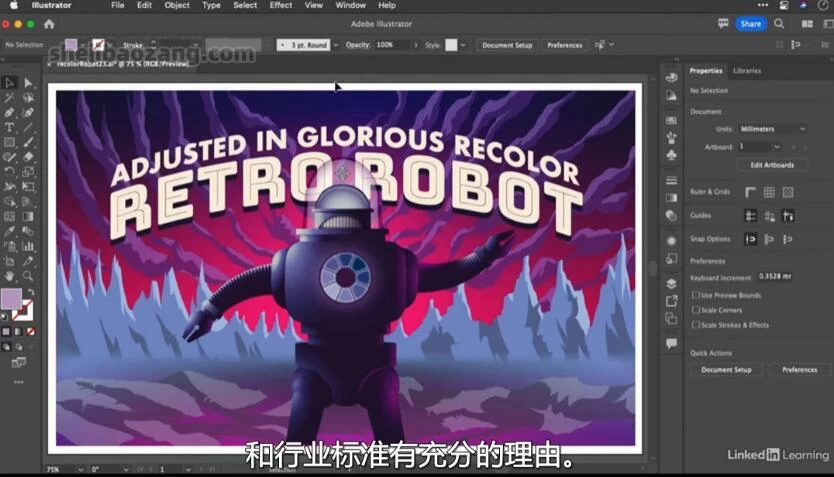Check the Scale Corners option

(696, 310)
